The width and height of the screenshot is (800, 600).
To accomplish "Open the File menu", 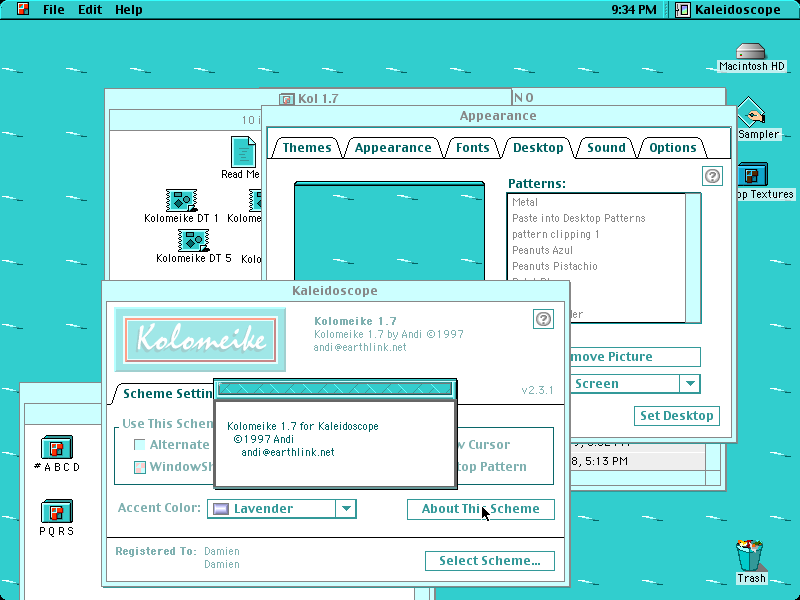I will [54, 9].
